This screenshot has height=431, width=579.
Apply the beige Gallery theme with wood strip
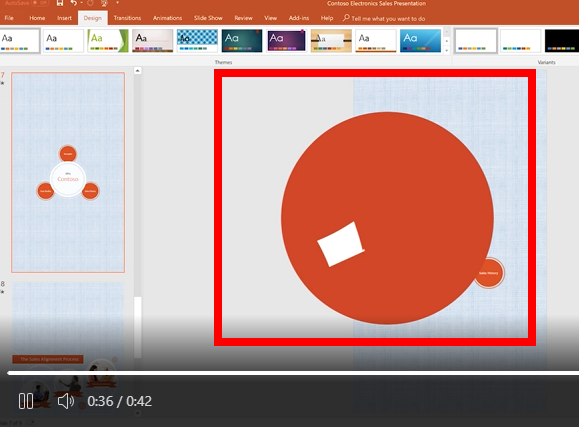(153, 41)
